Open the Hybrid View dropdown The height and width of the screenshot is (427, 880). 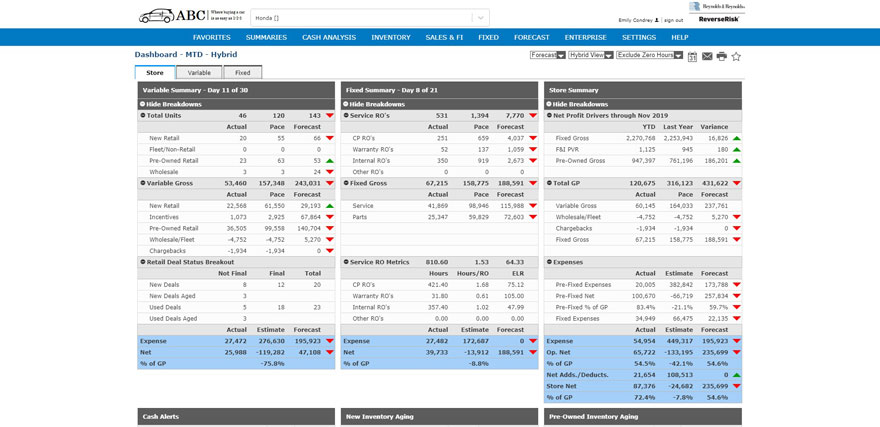[590, 55]
